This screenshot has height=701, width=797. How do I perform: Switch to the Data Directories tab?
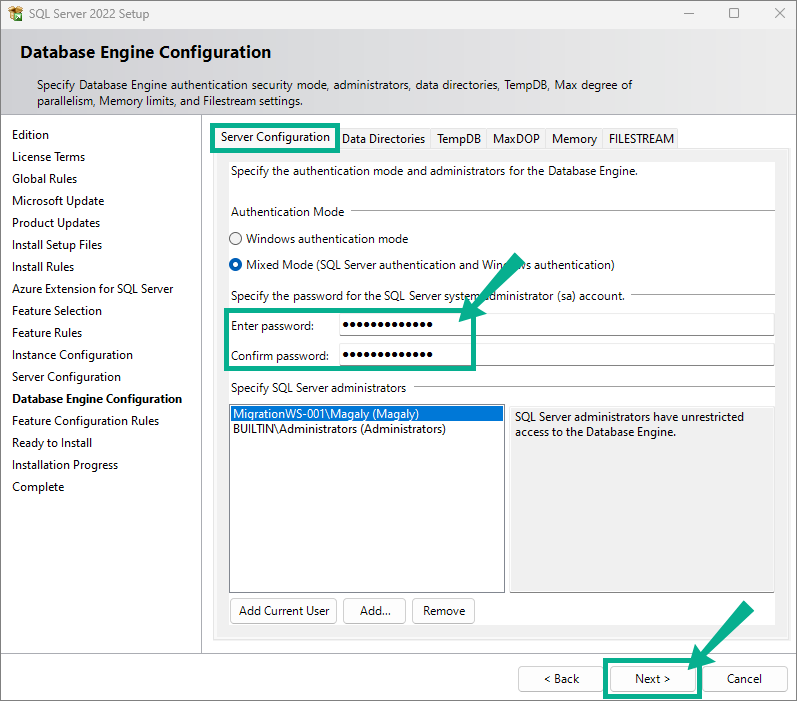coord(383,139)
